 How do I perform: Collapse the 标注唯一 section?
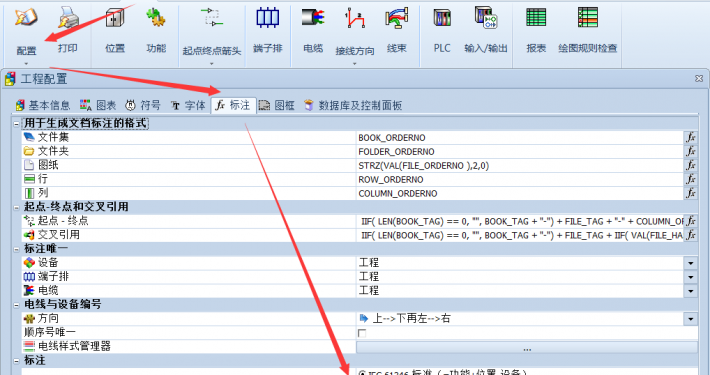(16, 249)
